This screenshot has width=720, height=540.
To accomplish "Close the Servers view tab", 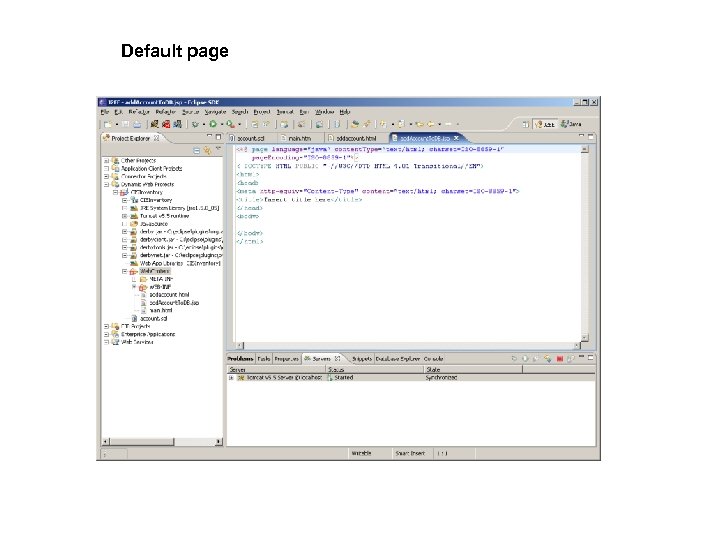I will 338,358.
